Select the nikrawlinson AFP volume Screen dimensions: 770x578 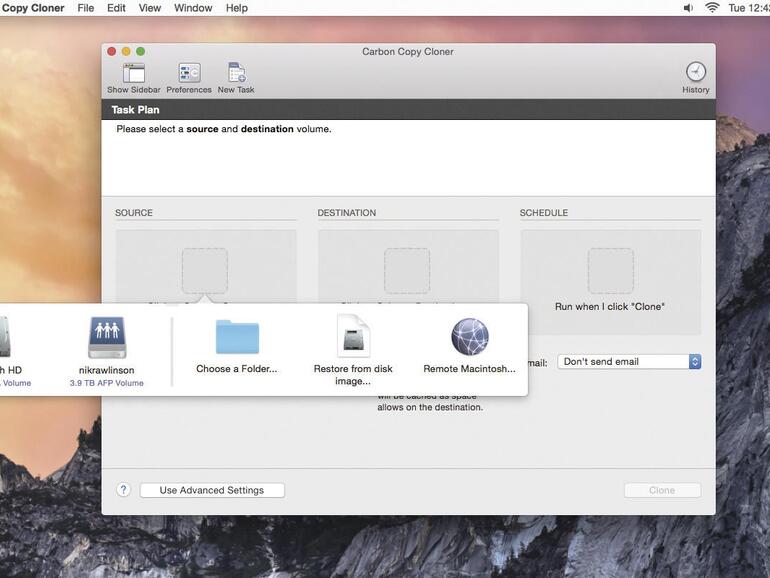coord(107,338)
